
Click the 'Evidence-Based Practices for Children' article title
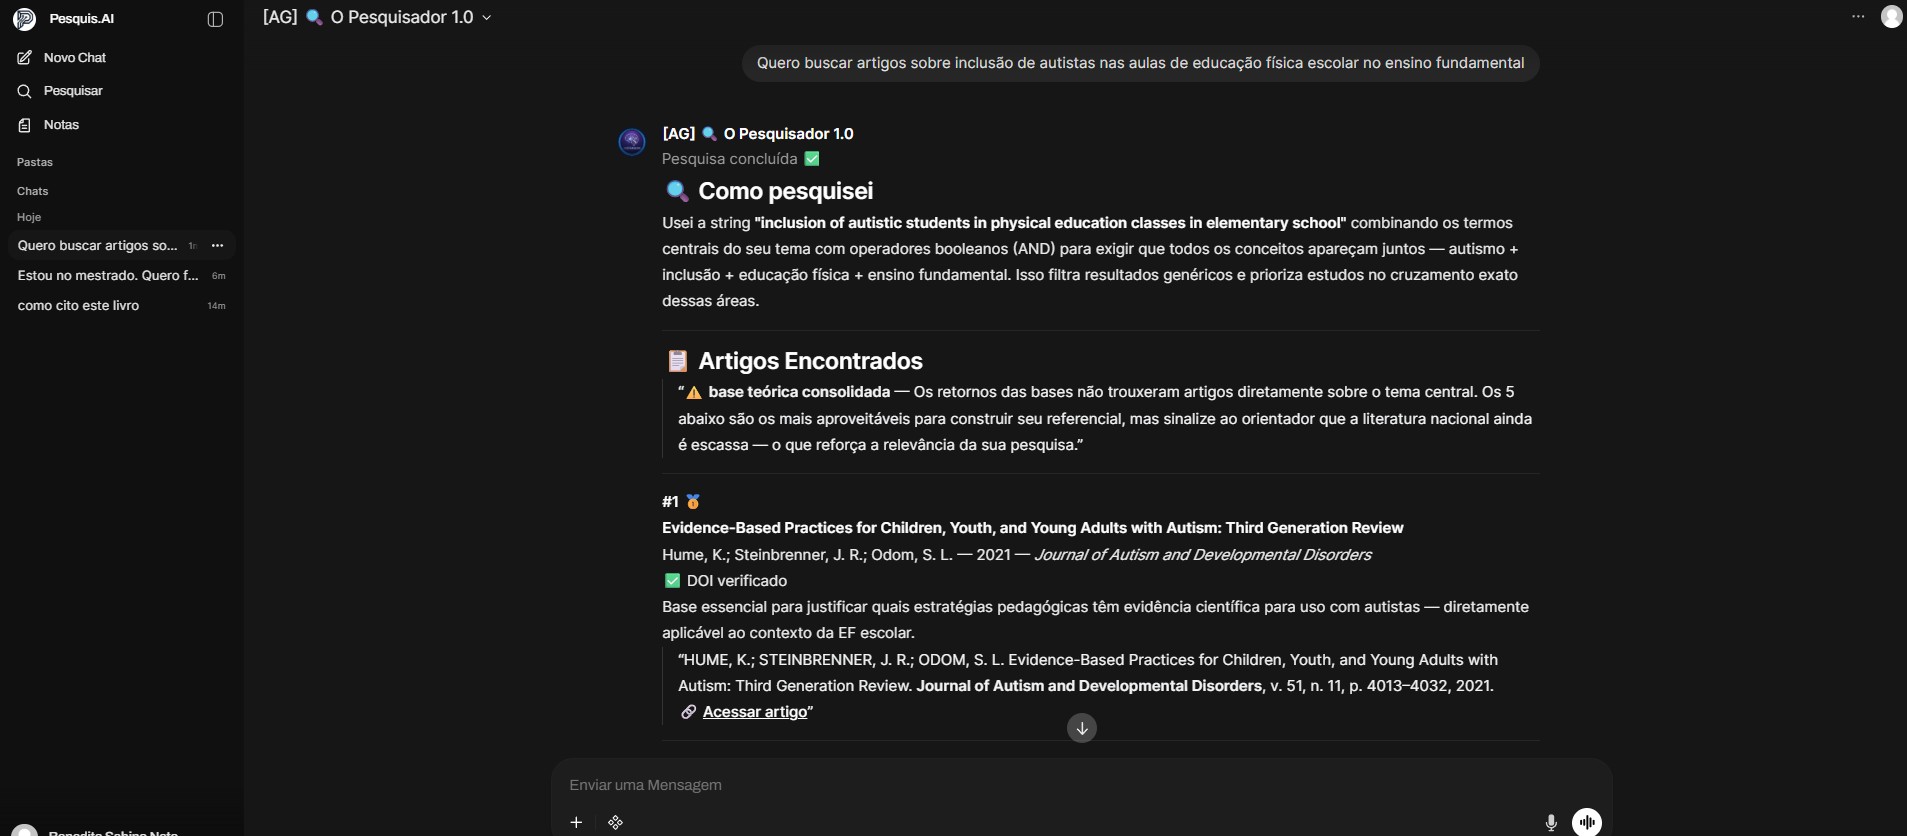[x=1033, y=528]
